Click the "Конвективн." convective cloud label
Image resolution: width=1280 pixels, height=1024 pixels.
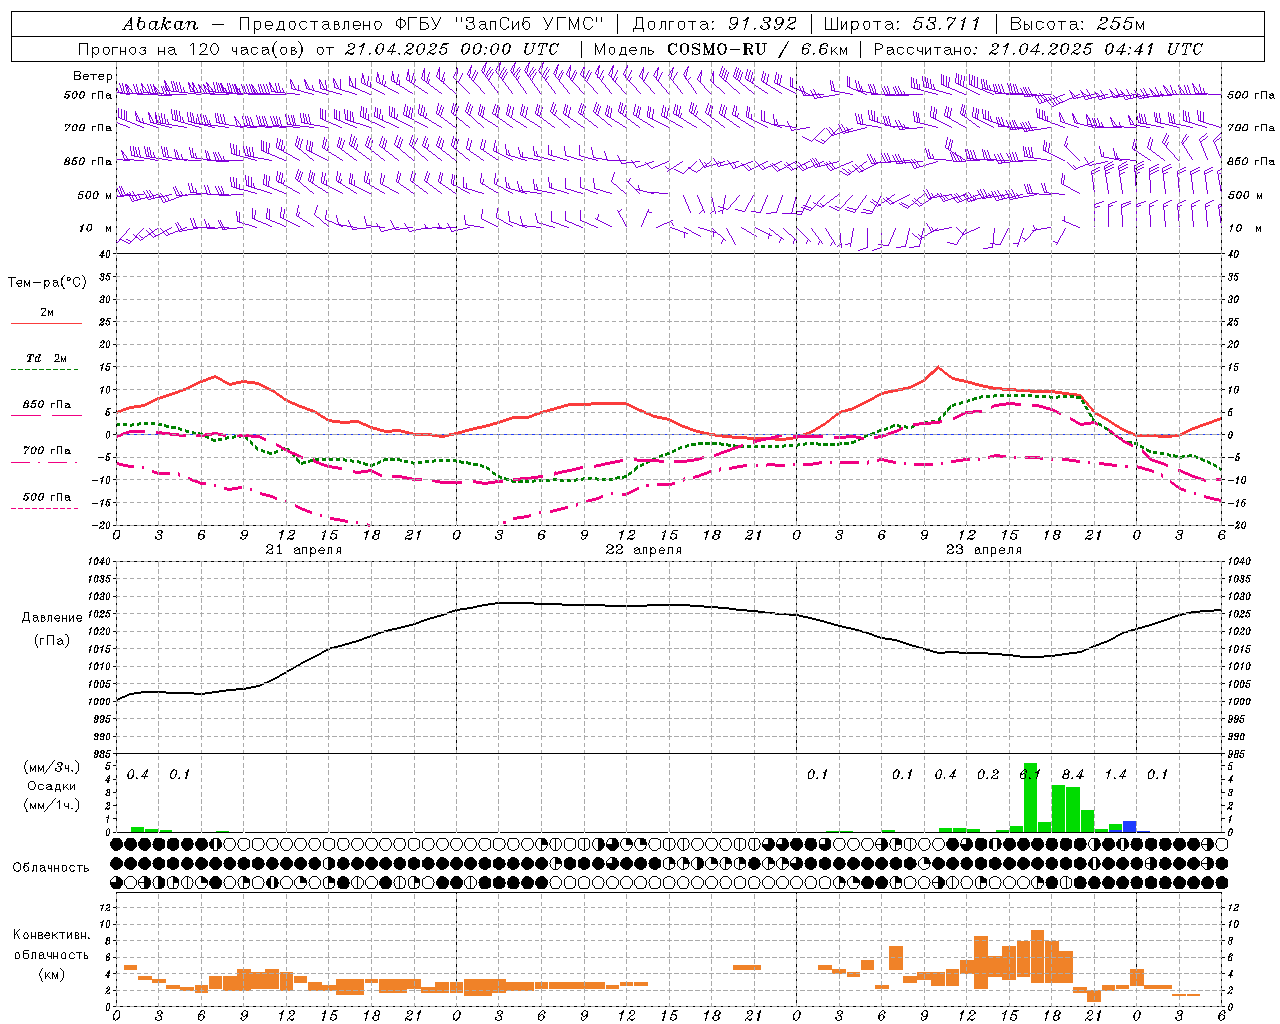tap(52, 934)
